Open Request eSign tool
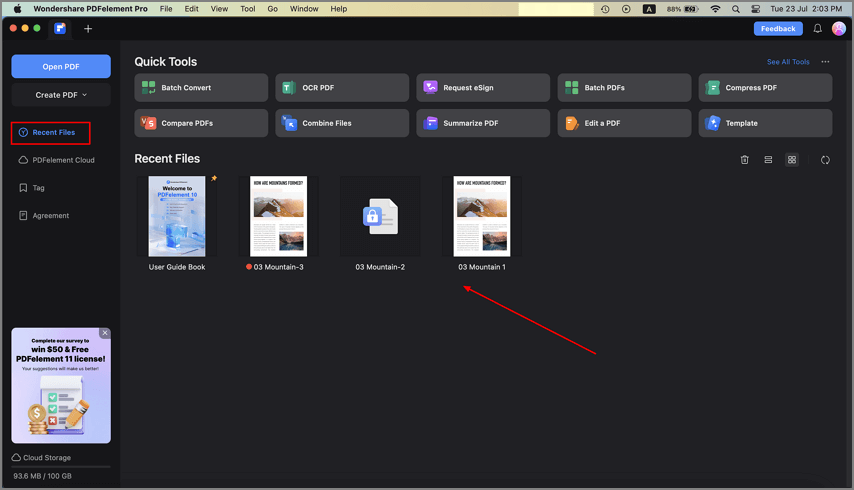The image size is (854, 490). 483,88
